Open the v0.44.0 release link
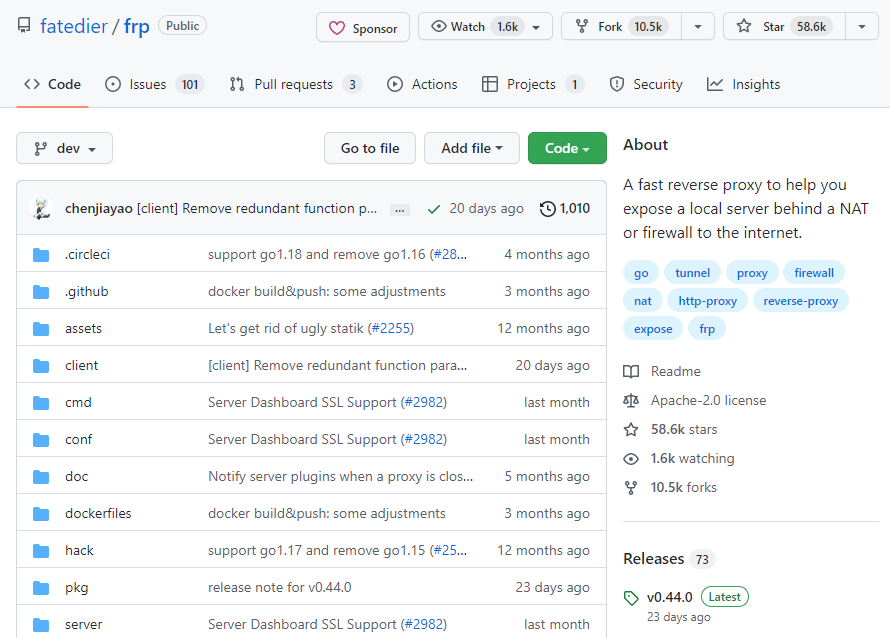The width and height of the screenshot is (890, 638). [669, 596]
